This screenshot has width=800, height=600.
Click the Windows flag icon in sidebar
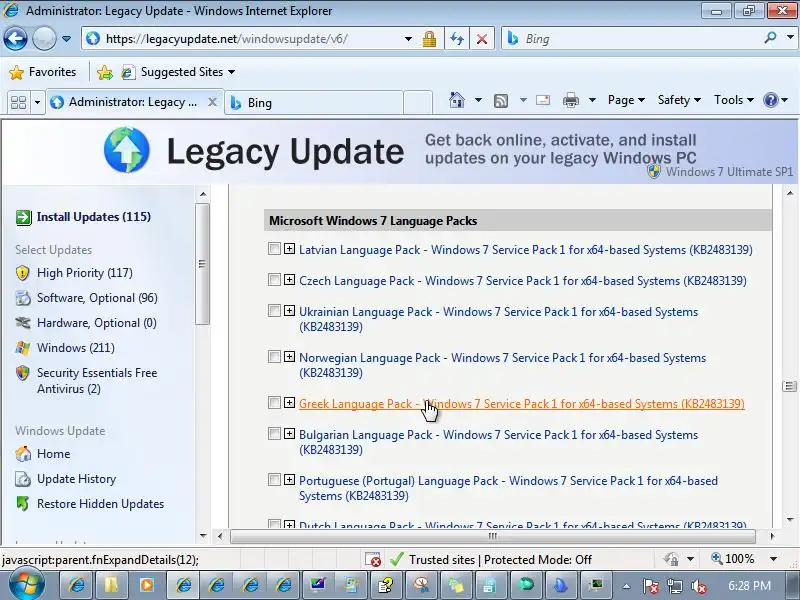click(22, 348)
